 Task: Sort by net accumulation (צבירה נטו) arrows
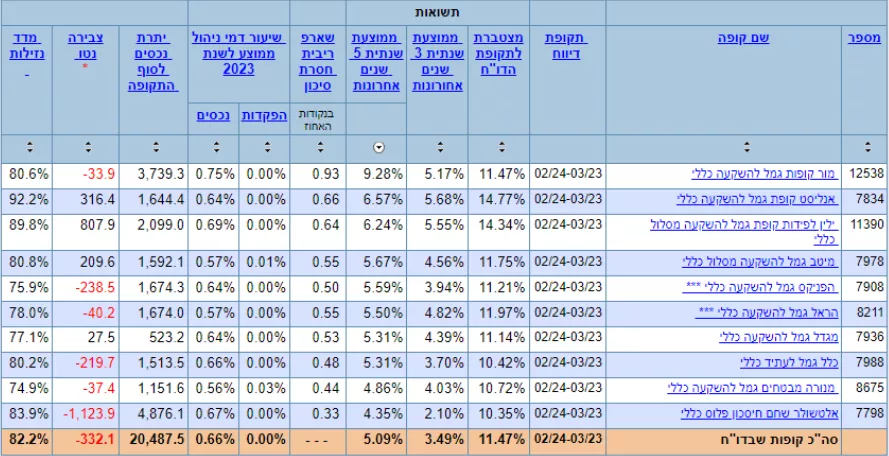click(87, 148)
